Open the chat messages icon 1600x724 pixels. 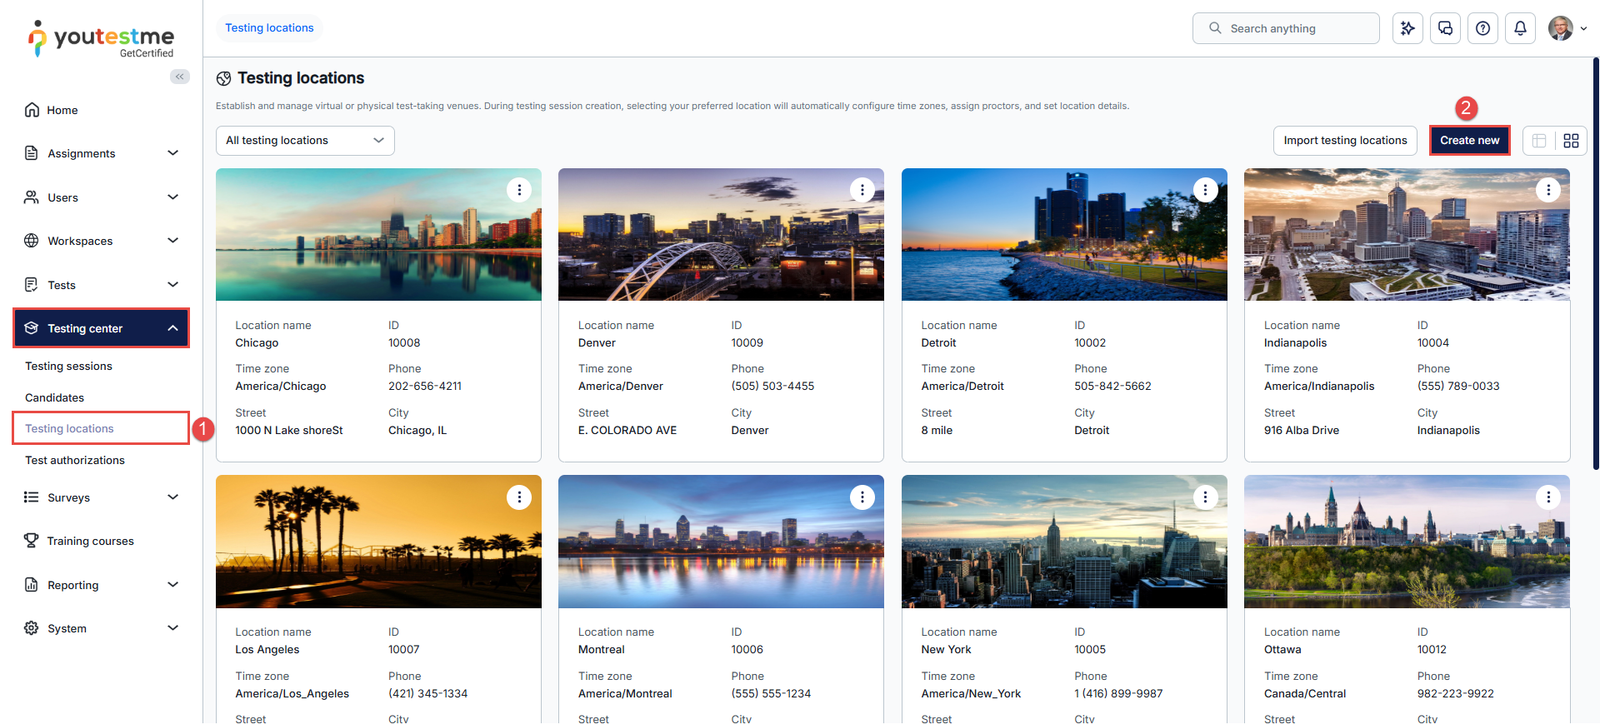point(1445,28)
